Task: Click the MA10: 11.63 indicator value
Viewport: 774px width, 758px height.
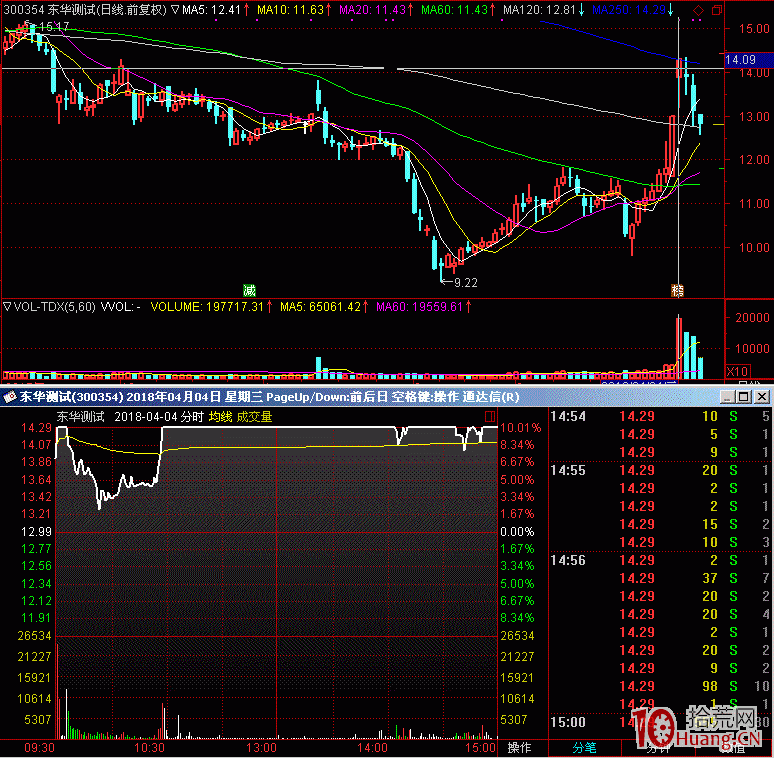Action: [x=294, y=9]
